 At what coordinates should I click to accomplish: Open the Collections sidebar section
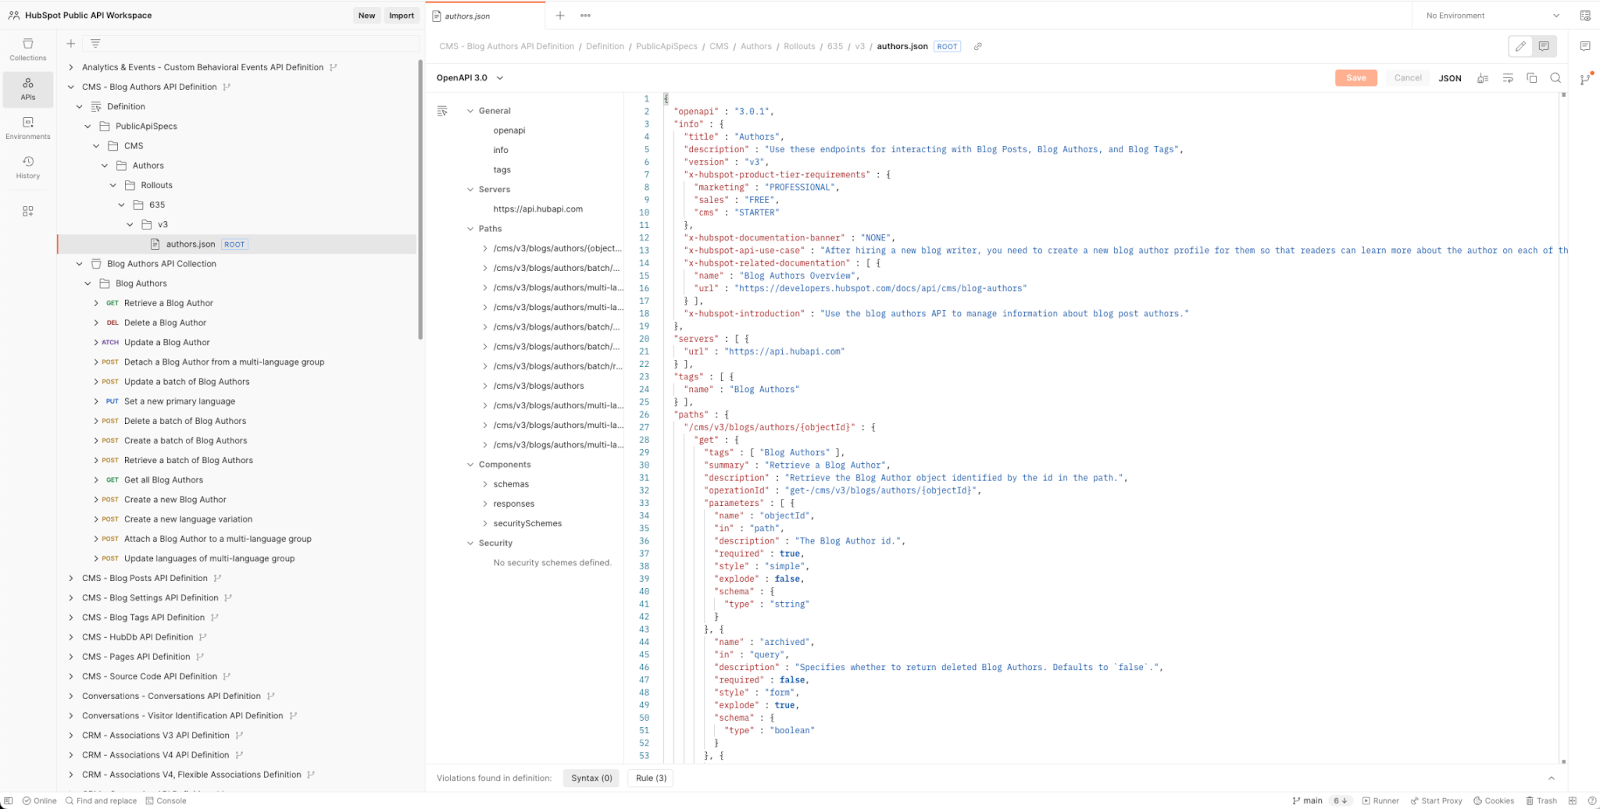pyautogui.click(x=28, y=49)
